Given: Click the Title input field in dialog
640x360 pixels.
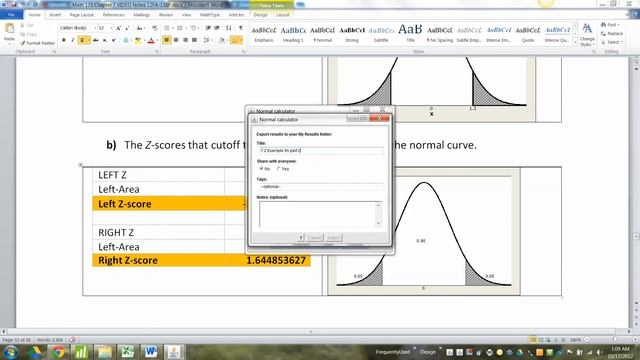Looking at the screenshot, I should coord(320,151).
